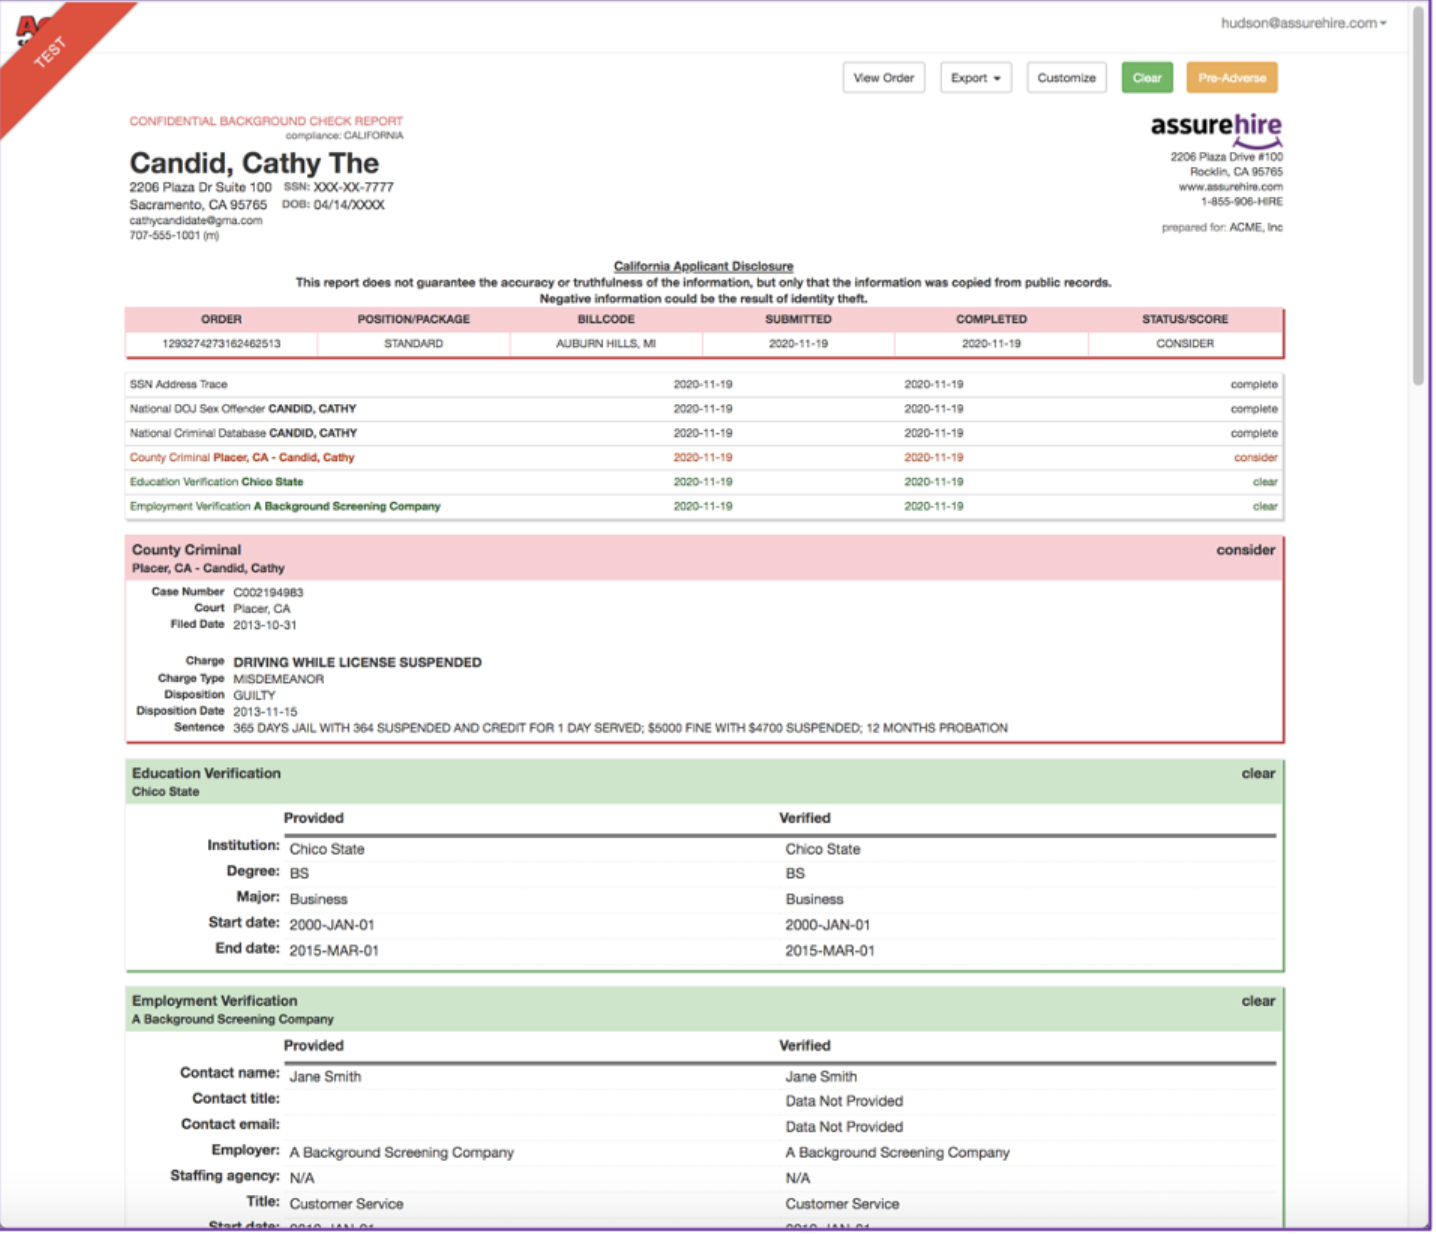
Task: Click the View Order button
Action: pos(883,78)
